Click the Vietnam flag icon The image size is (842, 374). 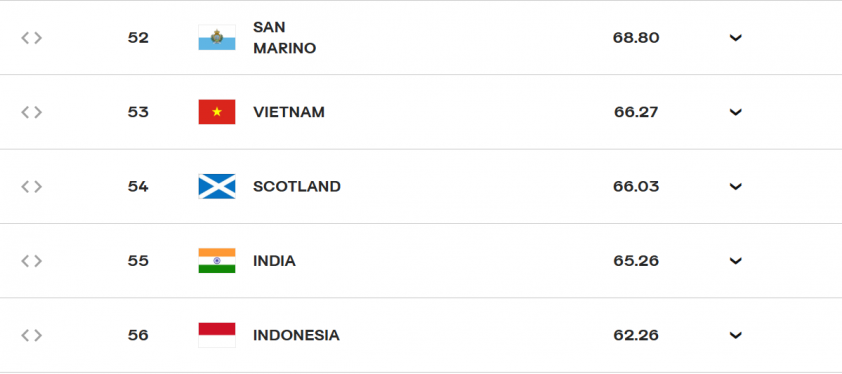[217, 112]
